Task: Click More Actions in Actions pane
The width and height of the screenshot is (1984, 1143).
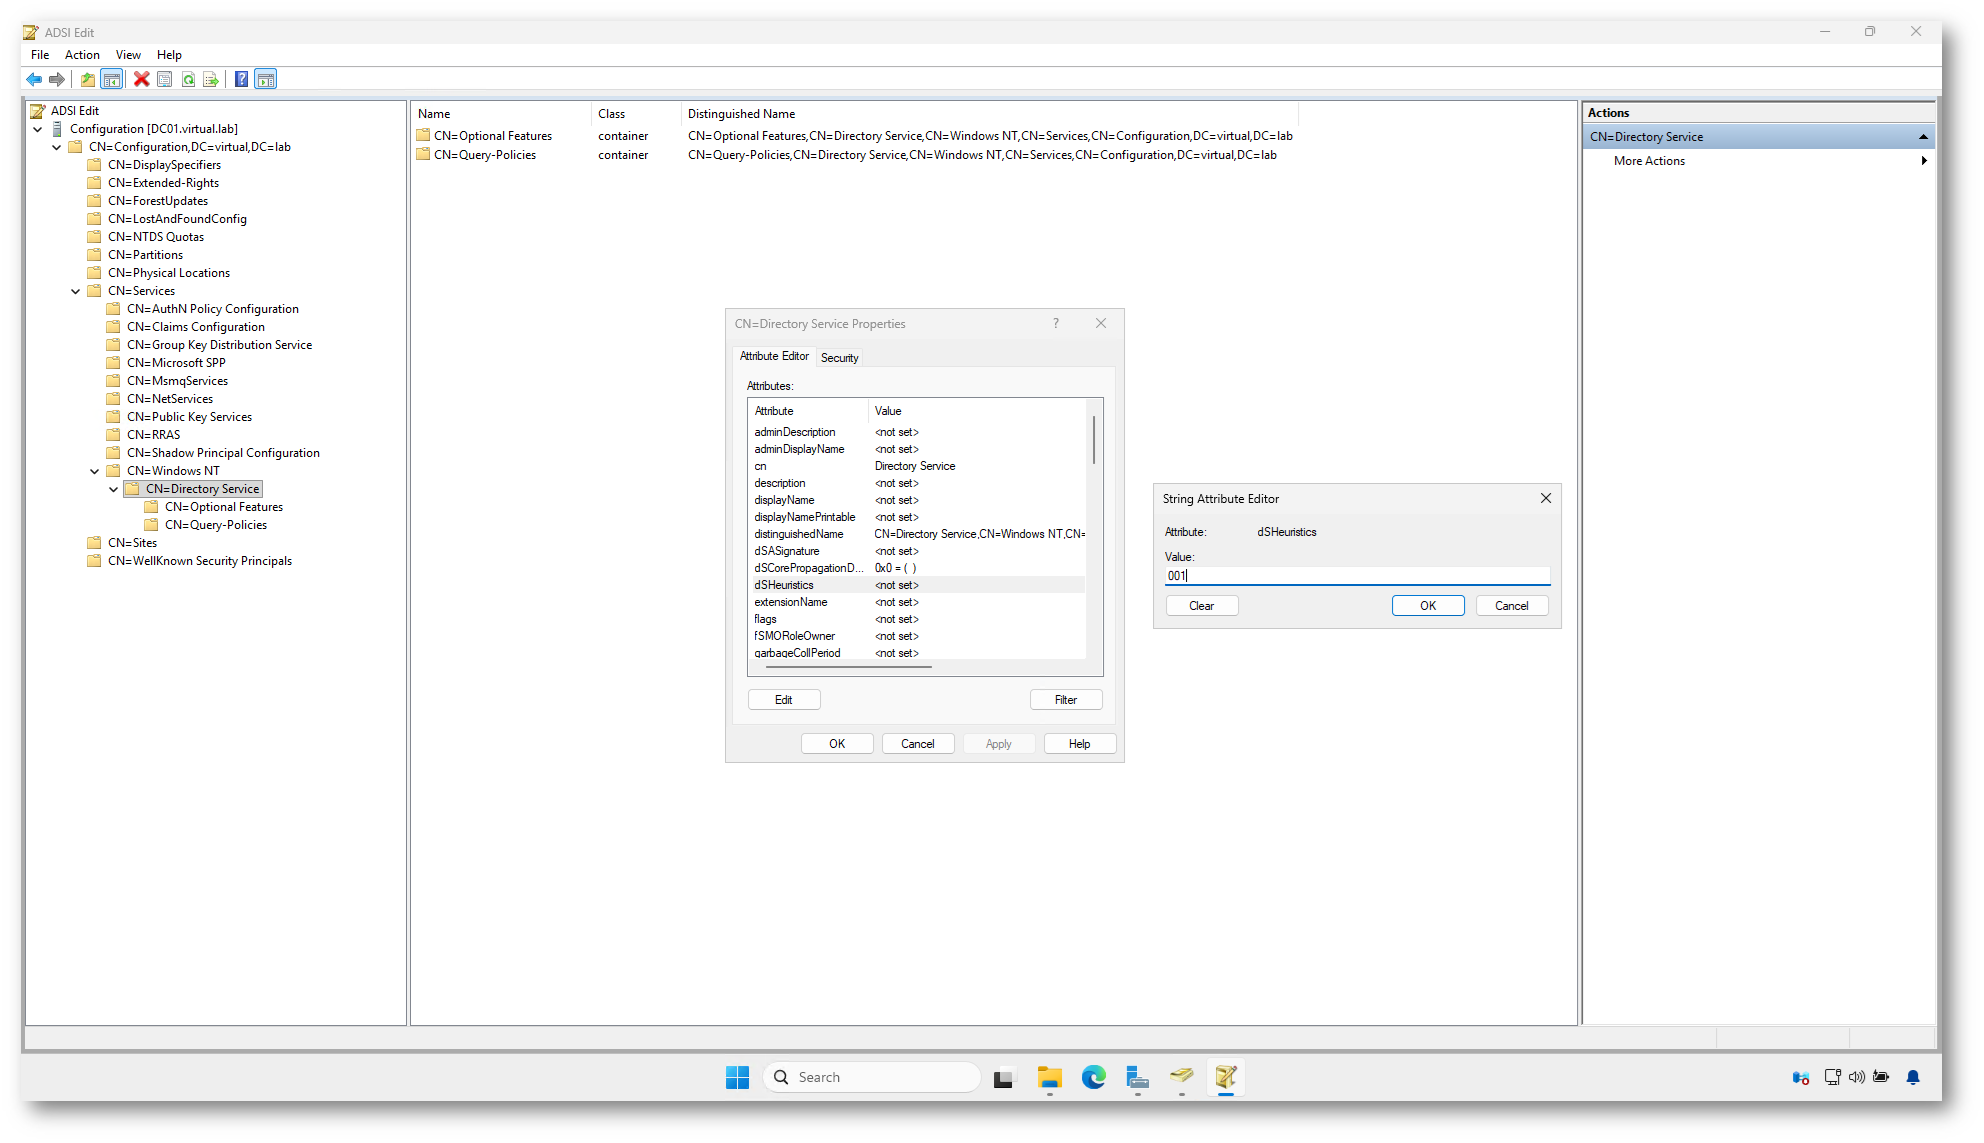Action: click(x=1649, y=161)
